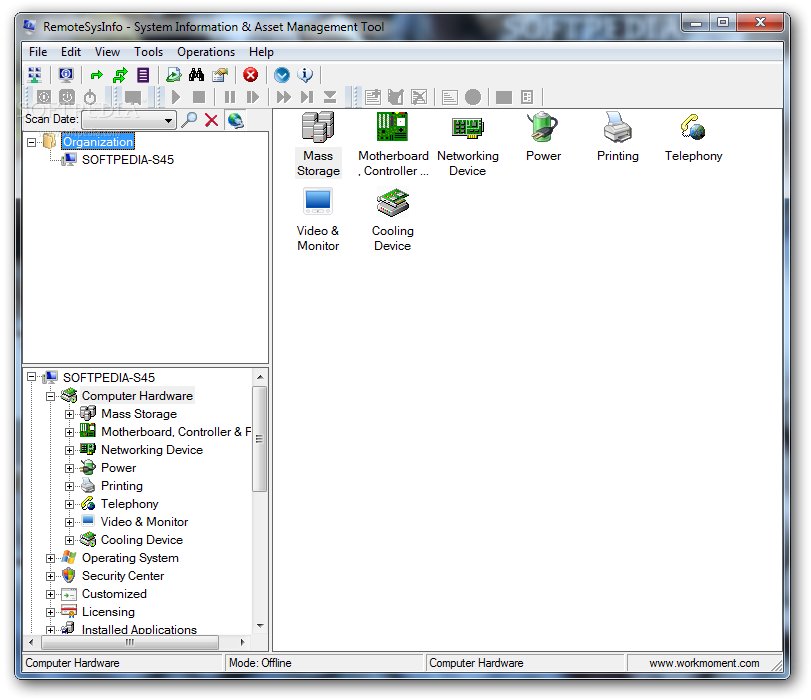Open the View menu
Viewport: 811px width, 700px height.
(x=107, y=52)
